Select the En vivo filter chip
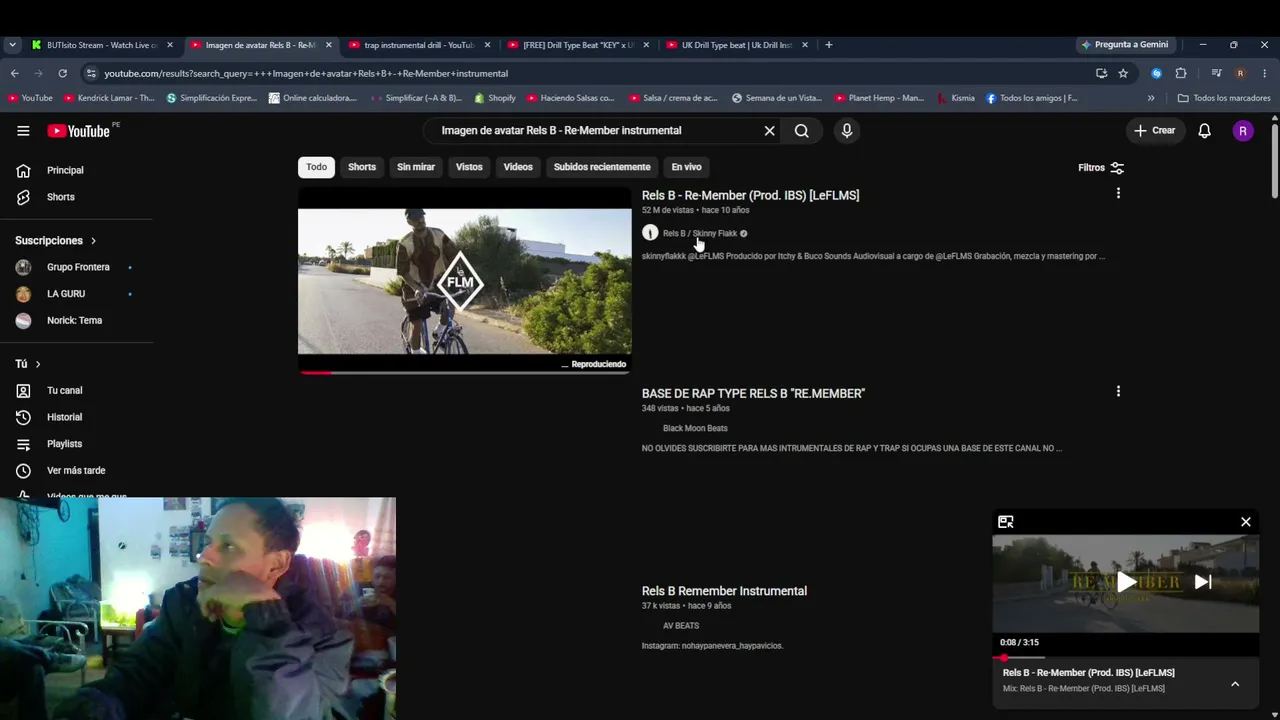 tap(686, 167)
